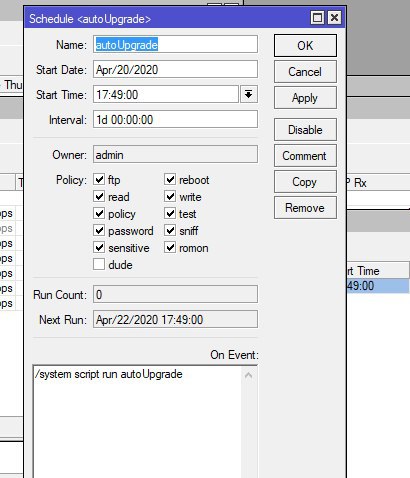The image size is (410, 478).
Task: Close the Schedule autoUpgrade dialog
Action: click(x=334, y=18)
